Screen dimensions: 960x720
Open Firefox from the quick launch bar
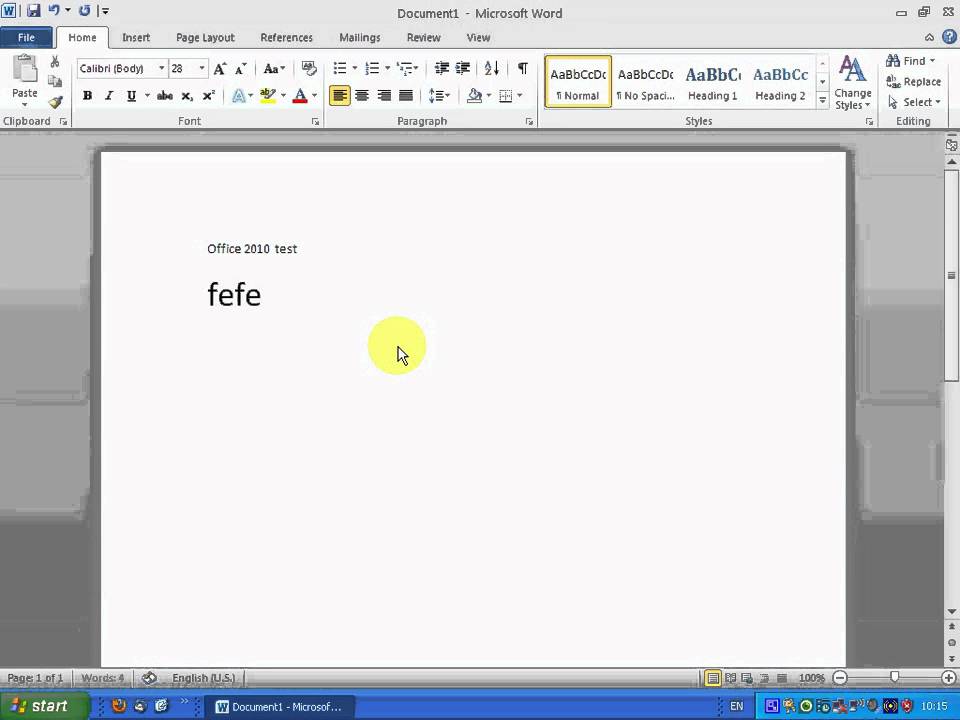pyautogui.click(x=119, y=706)
